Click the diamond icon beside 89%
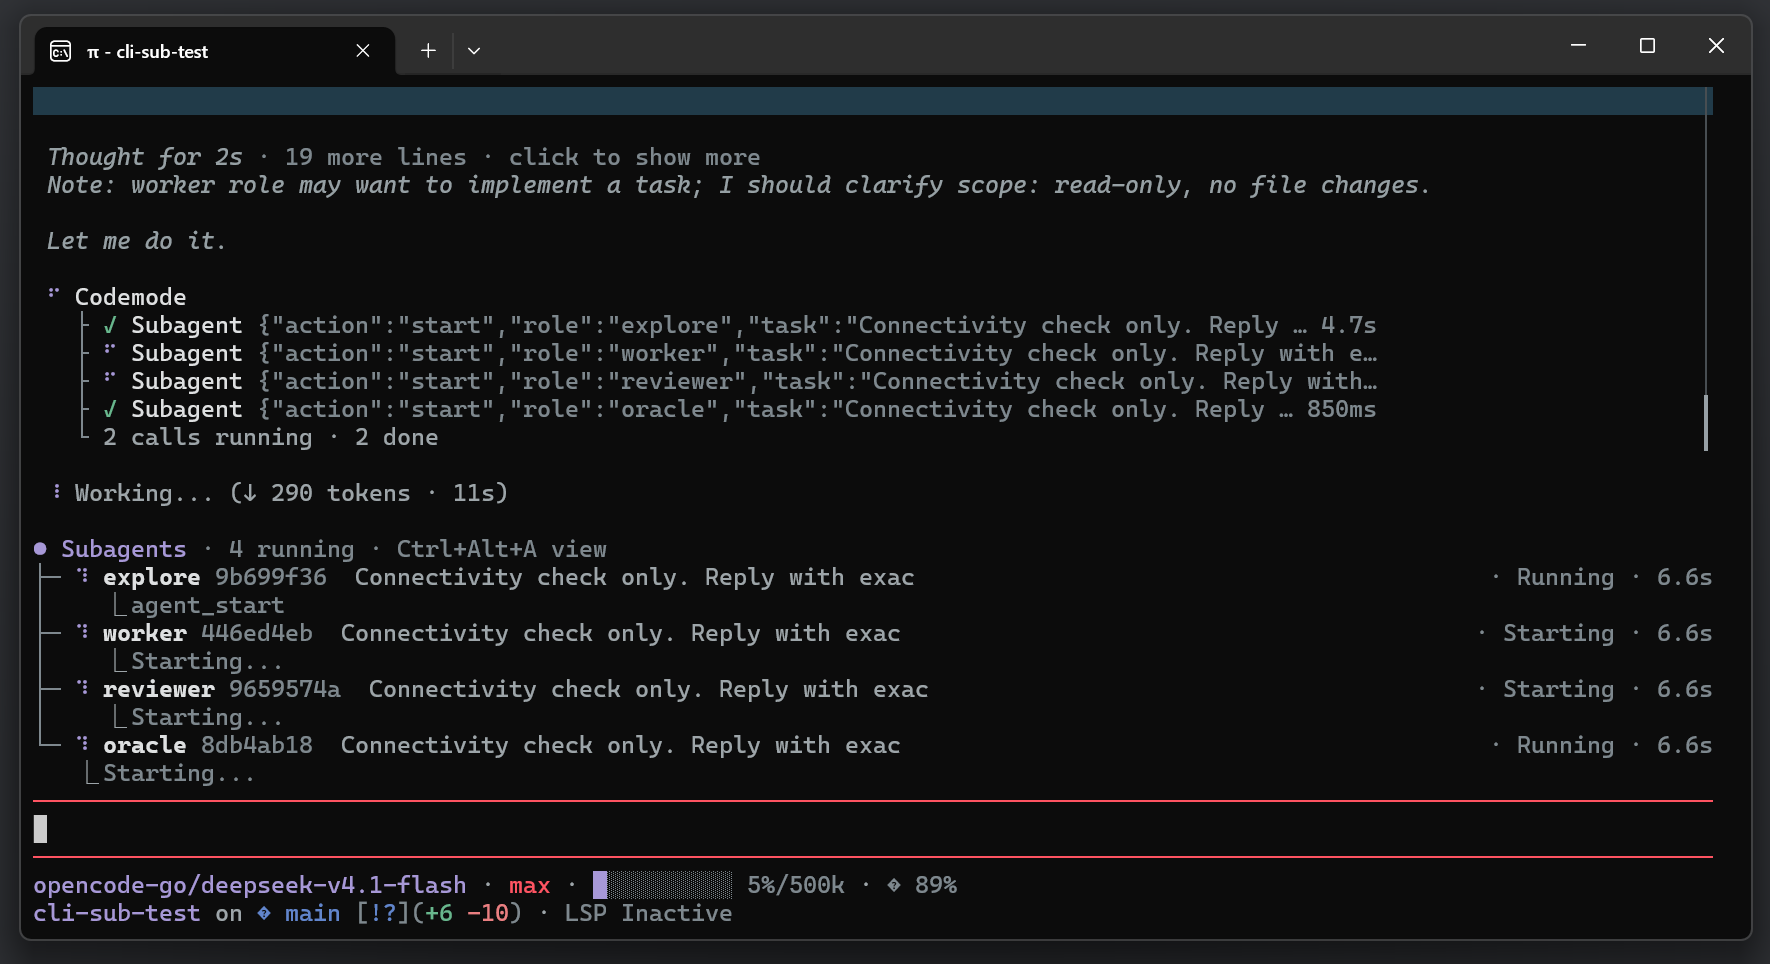The image size is (1770, 964). point(893,885)
